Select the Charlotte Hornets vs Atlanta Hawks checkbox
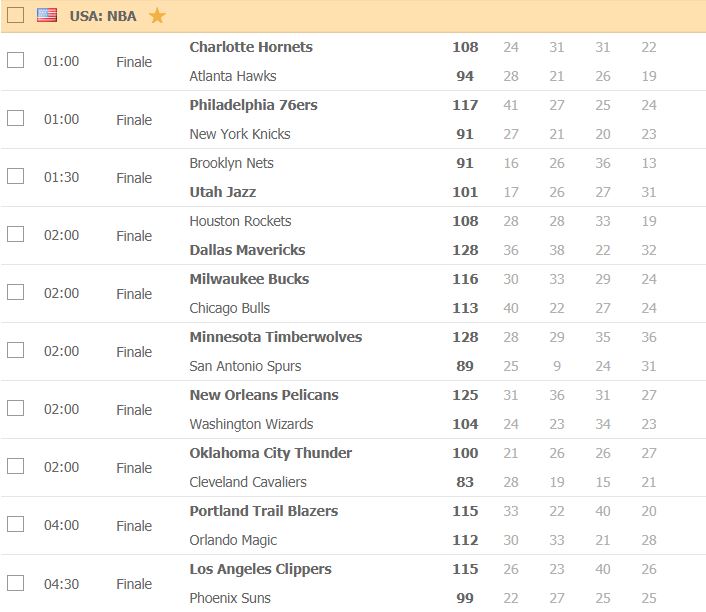Screen dimensions: 706x612 (16, 60)
